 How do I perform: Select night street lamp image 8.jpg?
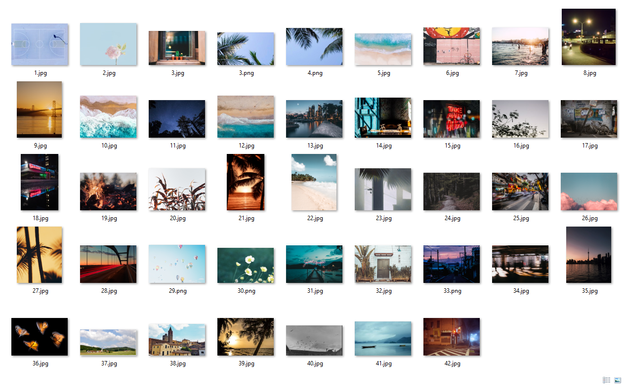[x=589, y=37]
